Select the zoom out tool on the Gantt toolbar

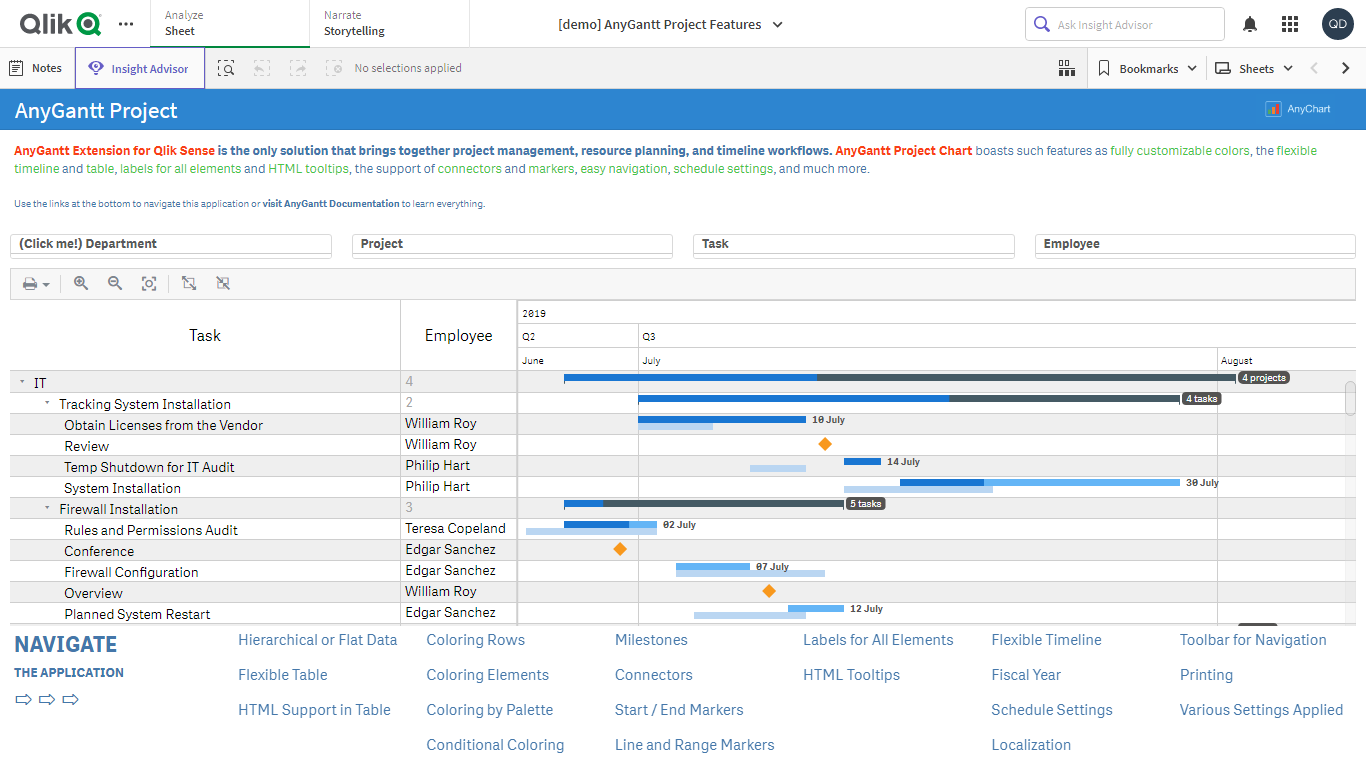115,283
